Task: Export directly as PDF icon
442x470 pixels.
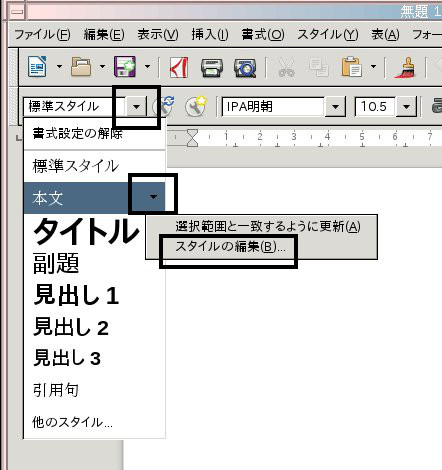Action: [x=179, y=67]
